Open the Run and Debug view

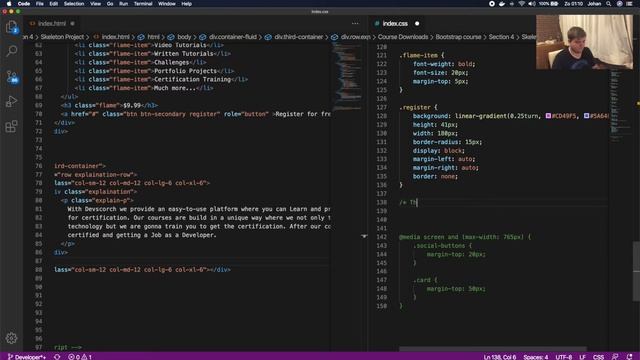(x=11, y=101)
